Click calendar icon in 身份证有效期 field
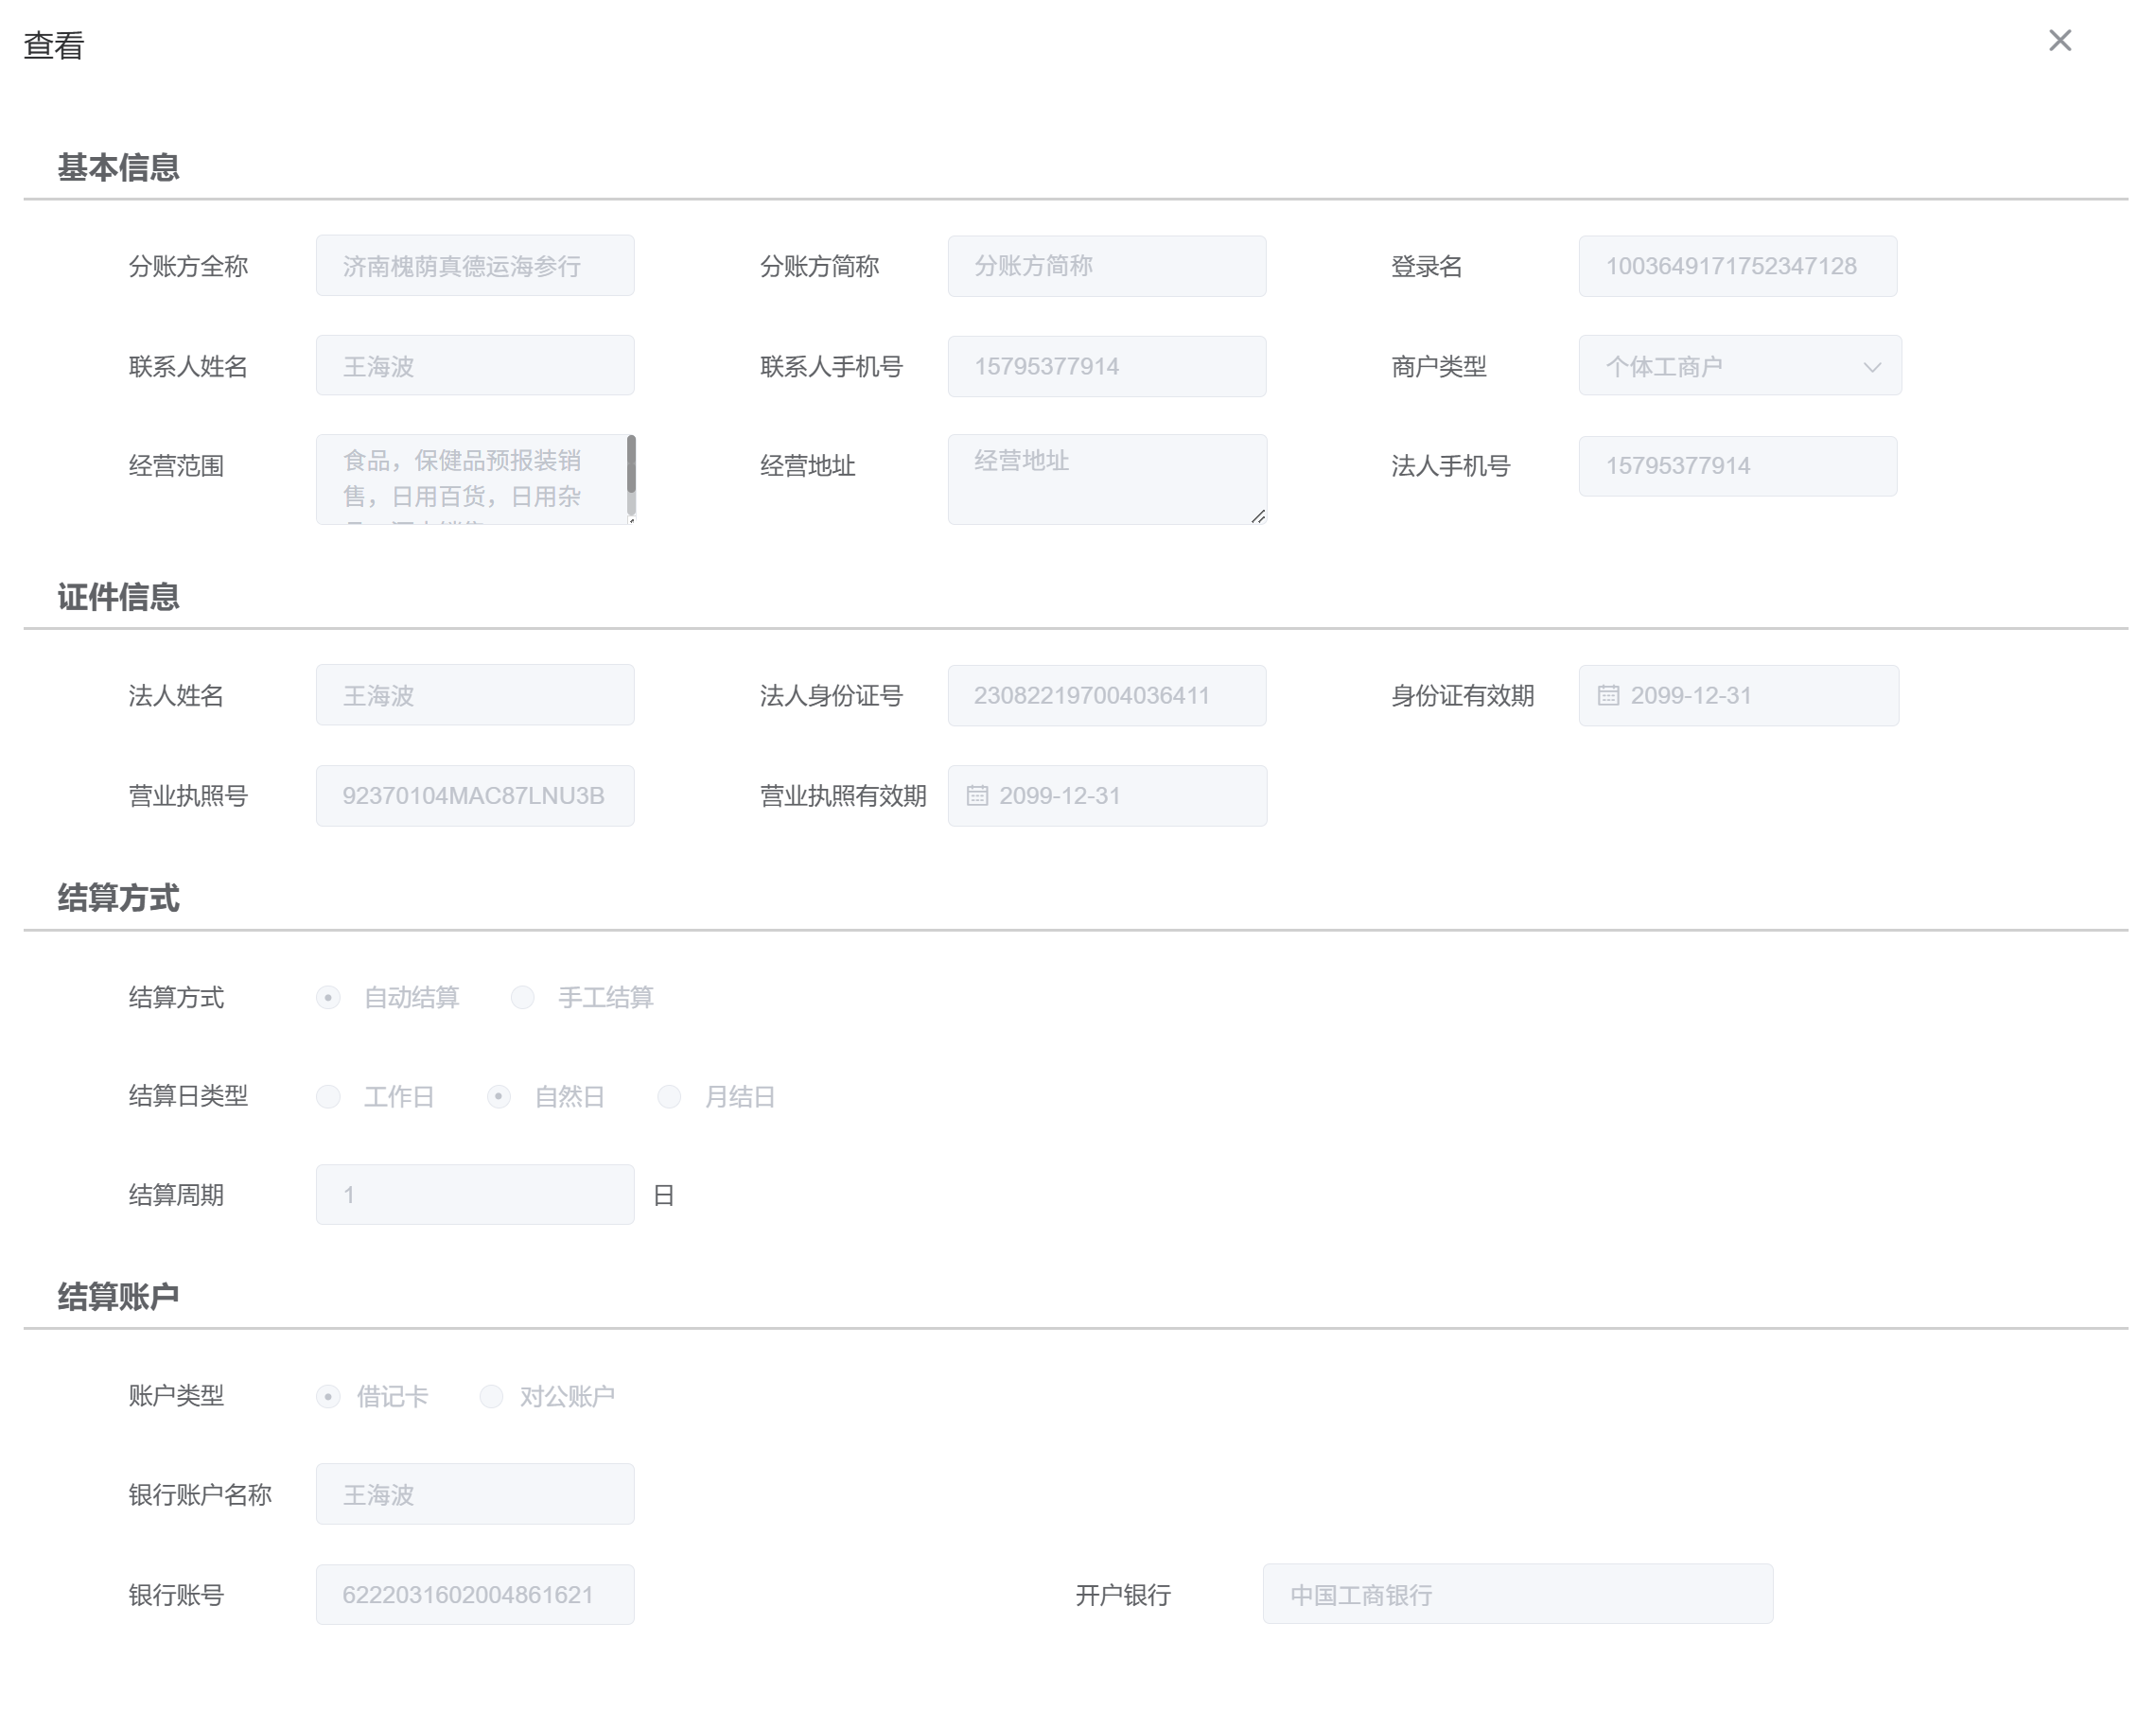Viewport: 2156px width, 1728px height. tap(1608, 695)
